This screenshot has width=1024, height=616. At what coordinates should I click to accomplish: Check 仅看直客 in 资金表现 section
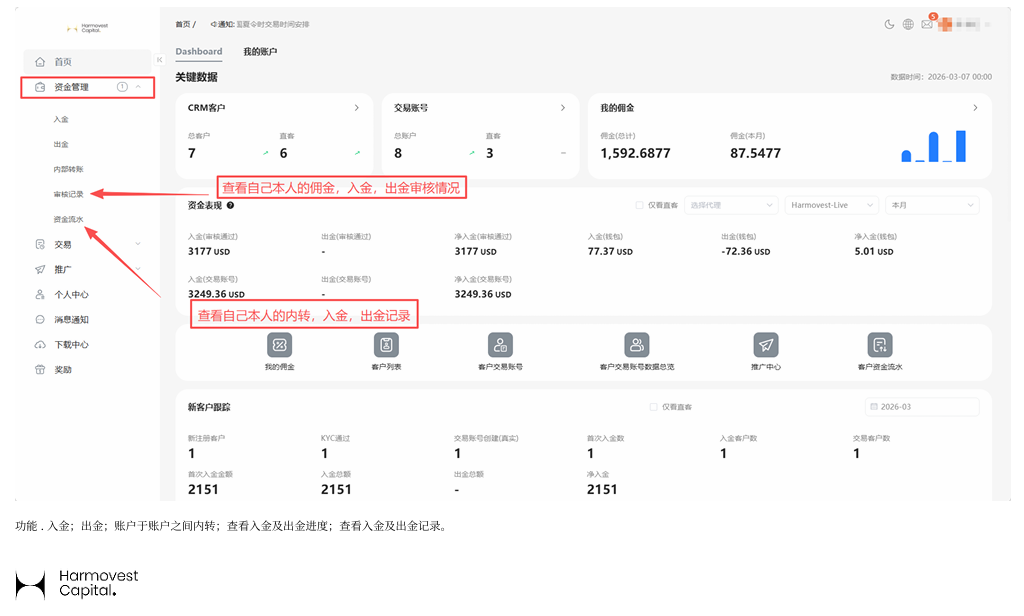[x=640, y=205]
